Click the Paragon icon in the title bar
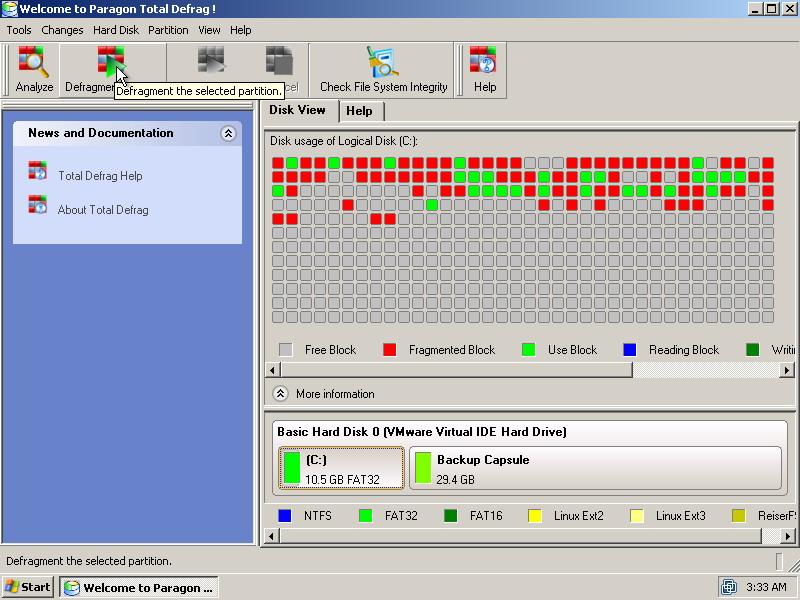800x600 pixels. tap(9, 9)
